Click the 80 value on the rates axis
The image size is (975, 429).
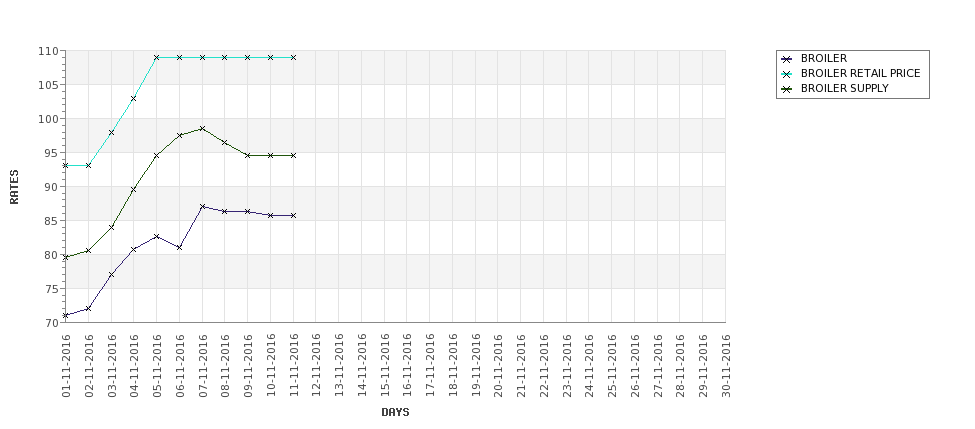click(53, 255)
